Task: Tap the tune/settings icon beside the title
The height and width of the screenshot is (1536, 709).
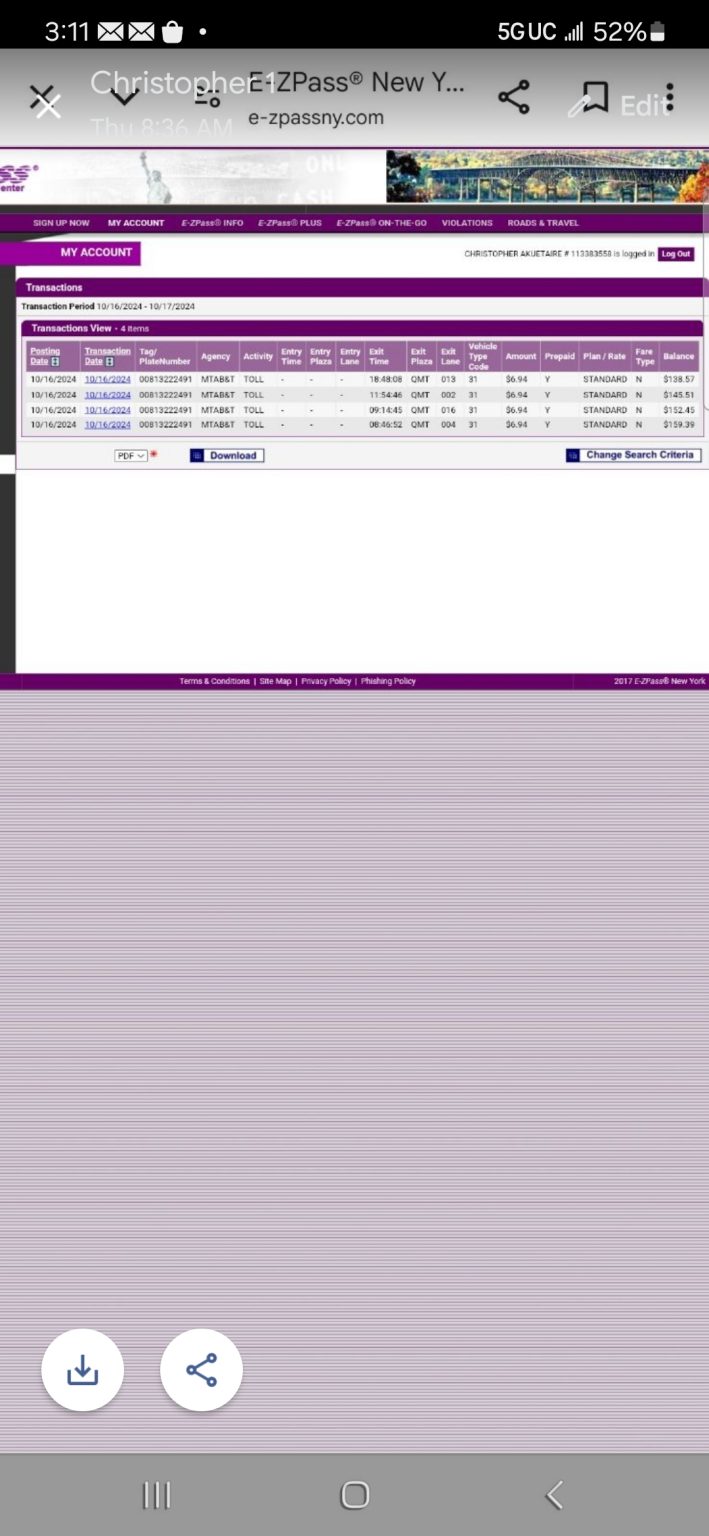Action: (x=207, y=97)
